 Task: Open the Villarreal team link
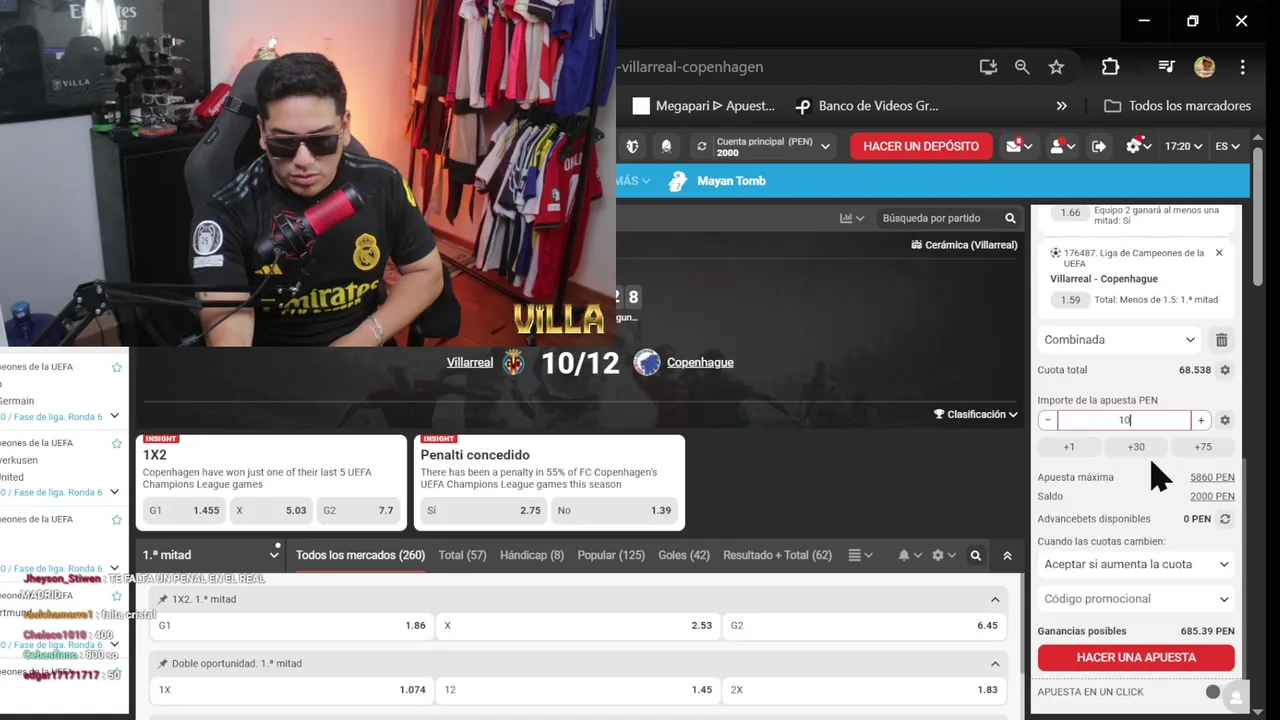(470, 362)
